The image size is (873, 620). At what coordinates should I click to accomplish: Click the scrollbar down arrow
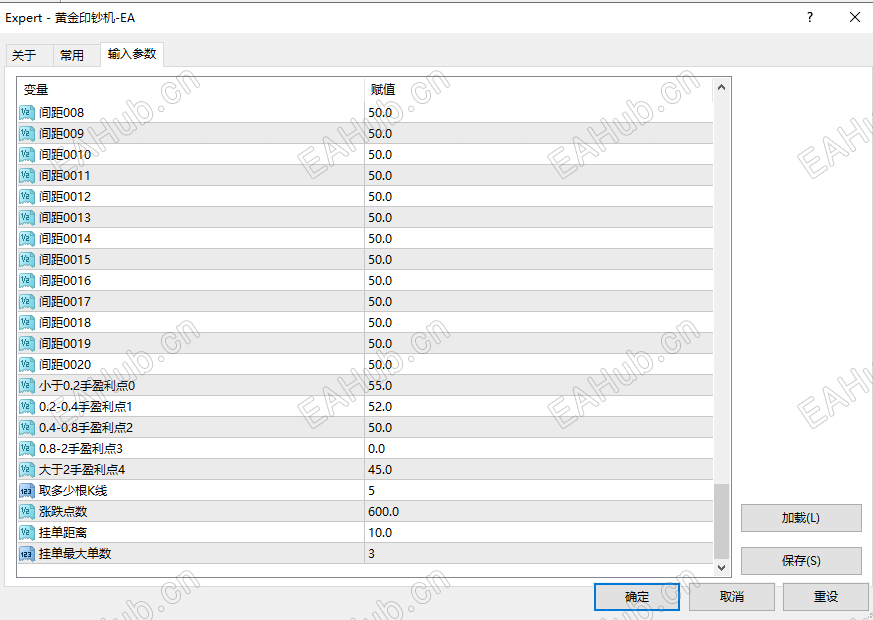721,566
